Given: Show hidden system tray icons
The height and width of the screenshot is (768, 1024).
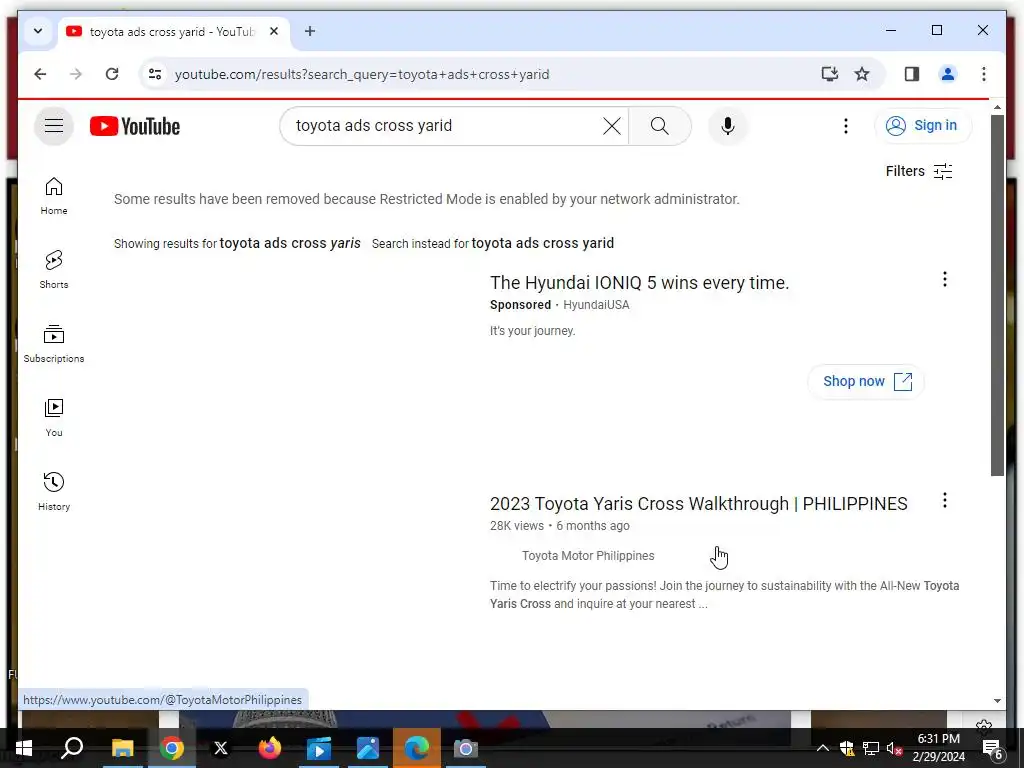Looking at the screenshot, I should coord(822,748).
